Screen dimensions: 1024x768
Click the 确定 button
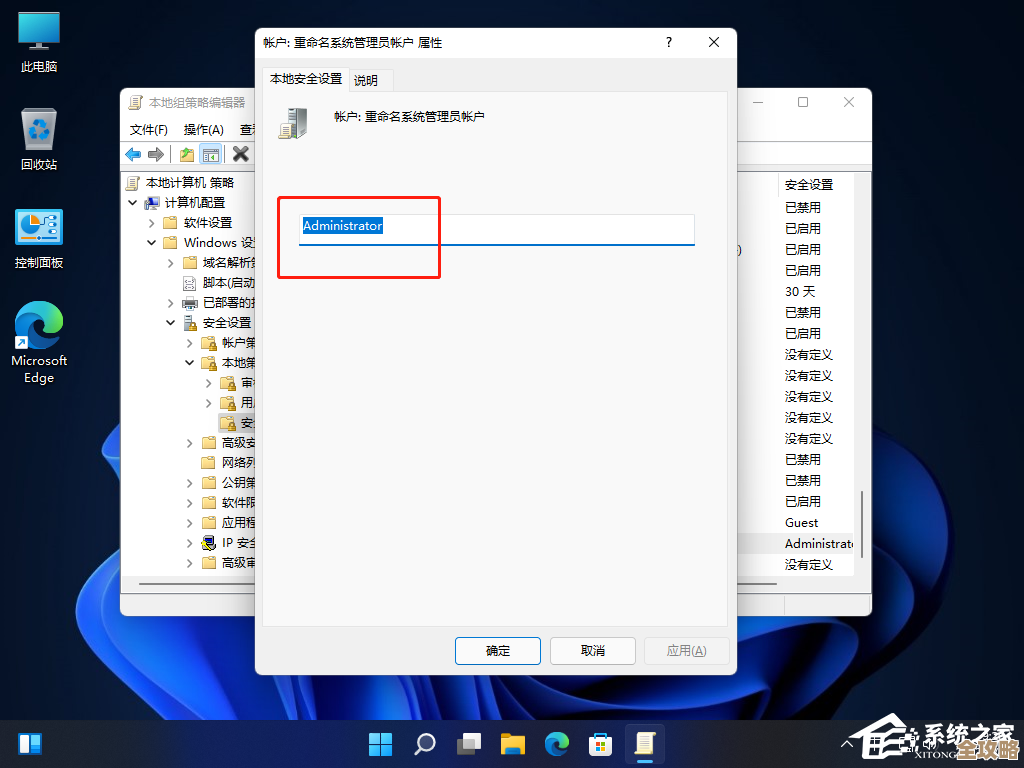(x=497, y=650)
